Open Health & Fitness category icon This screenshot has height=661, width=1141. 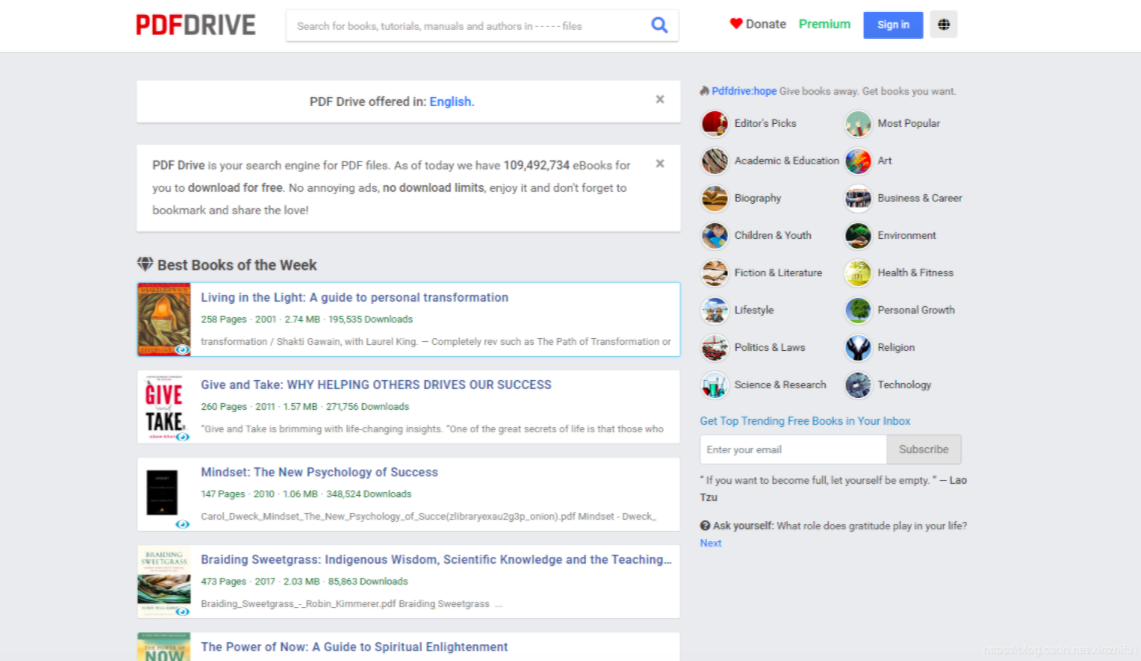(858, 273)
